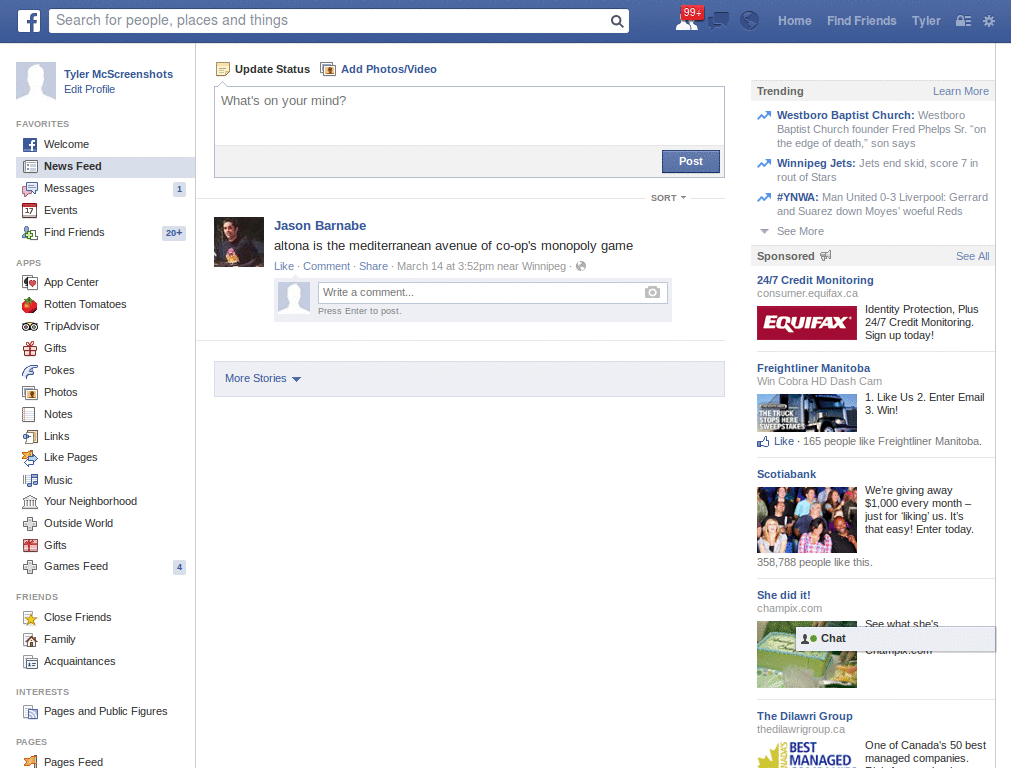This screenshot has height=768, width=1024.
Task: Click the Facebook logo icon
Action: coord(29,21)
